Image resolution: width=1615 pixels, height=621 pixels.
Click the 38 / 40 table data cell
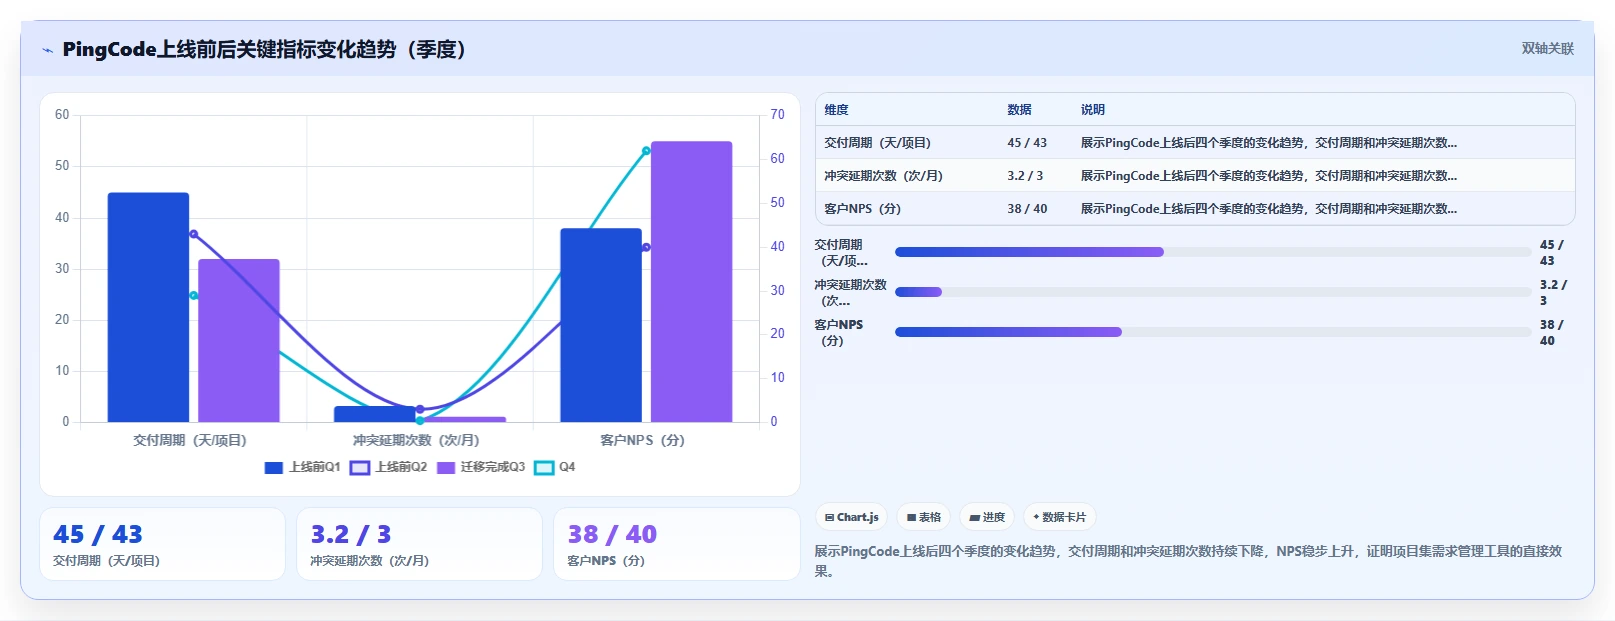tap(1027, 209)
